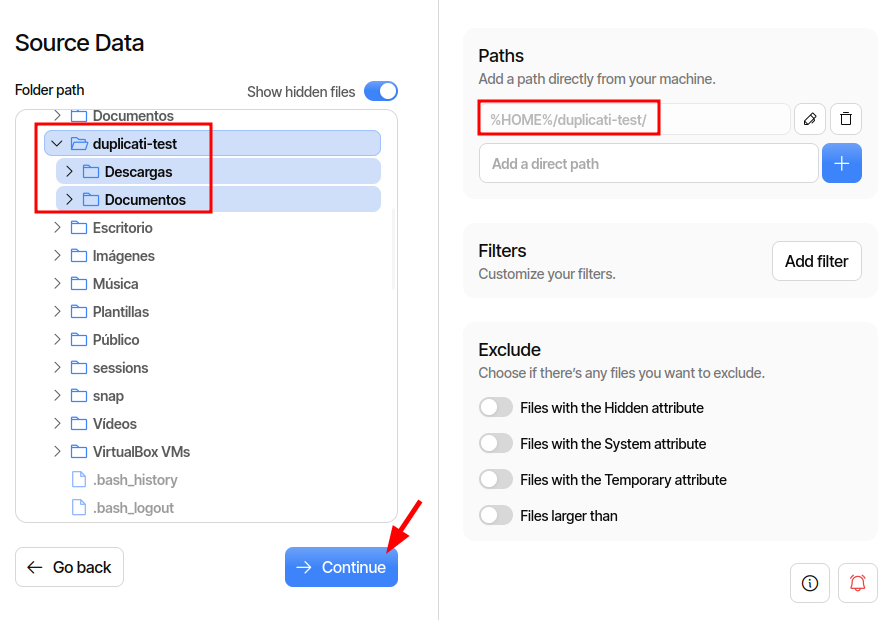Click the blue plus icon to add path

pos(842,163)
